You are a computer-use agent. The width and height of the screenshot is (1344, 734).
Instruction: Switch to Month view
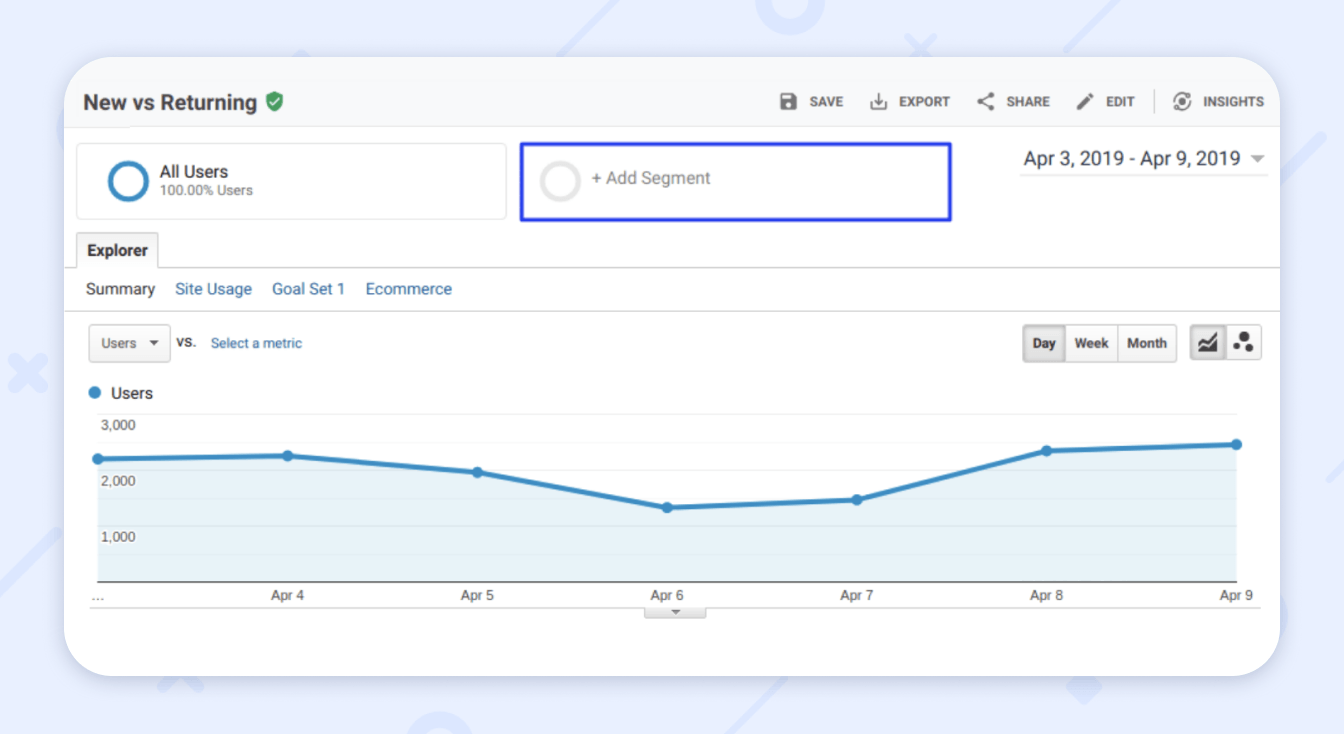point(1146,343)
